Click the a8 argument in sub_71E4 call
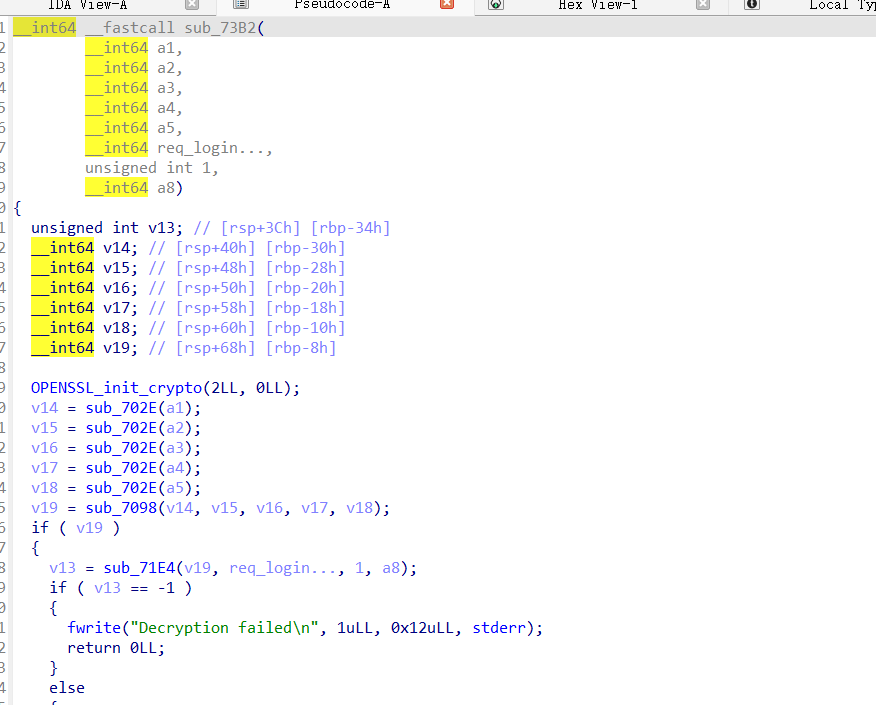This screenshot has height=705, width=876. coord(391,568)
